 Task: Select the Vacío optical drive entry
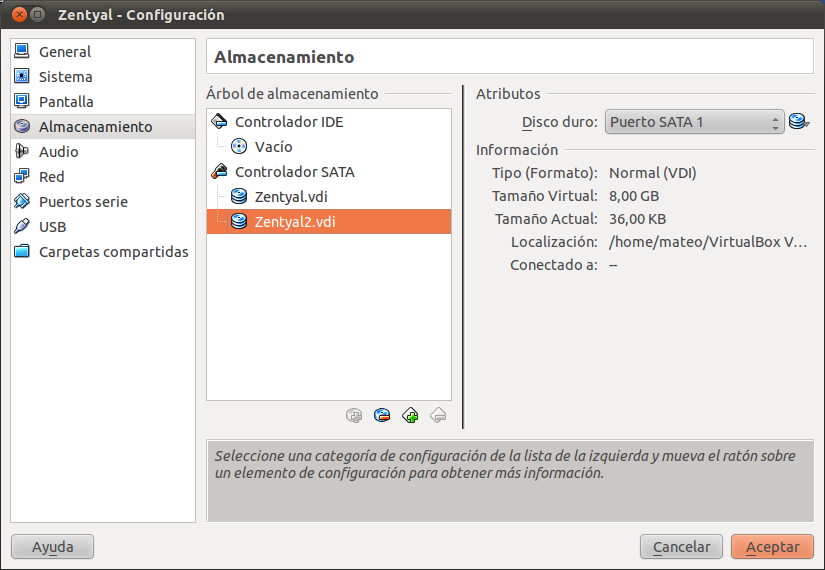[x=329, y=146]
